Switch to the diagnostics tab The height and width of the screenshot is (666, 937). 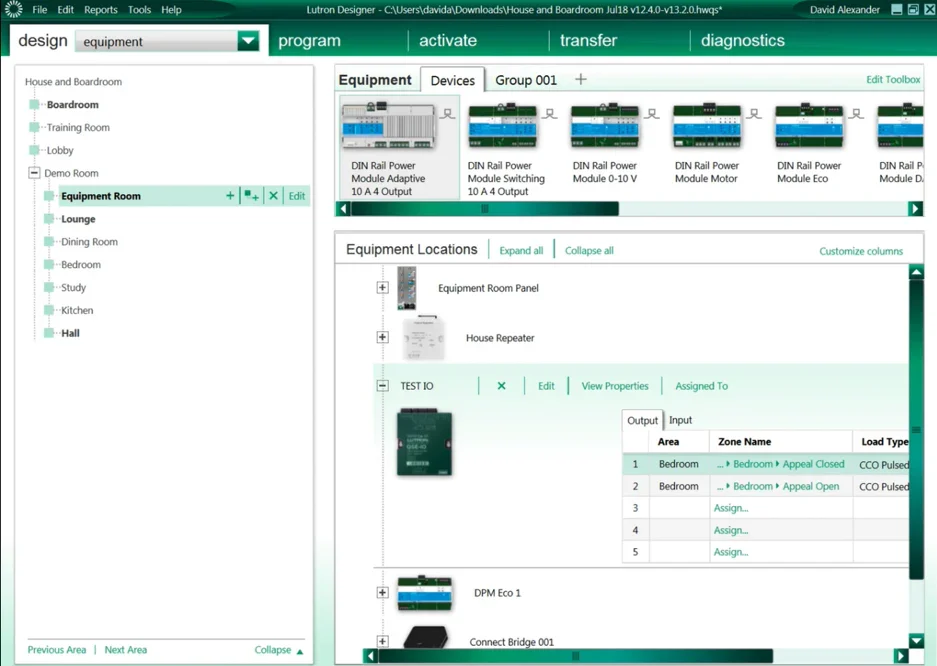pyautogui.click(x=742, y=41)
